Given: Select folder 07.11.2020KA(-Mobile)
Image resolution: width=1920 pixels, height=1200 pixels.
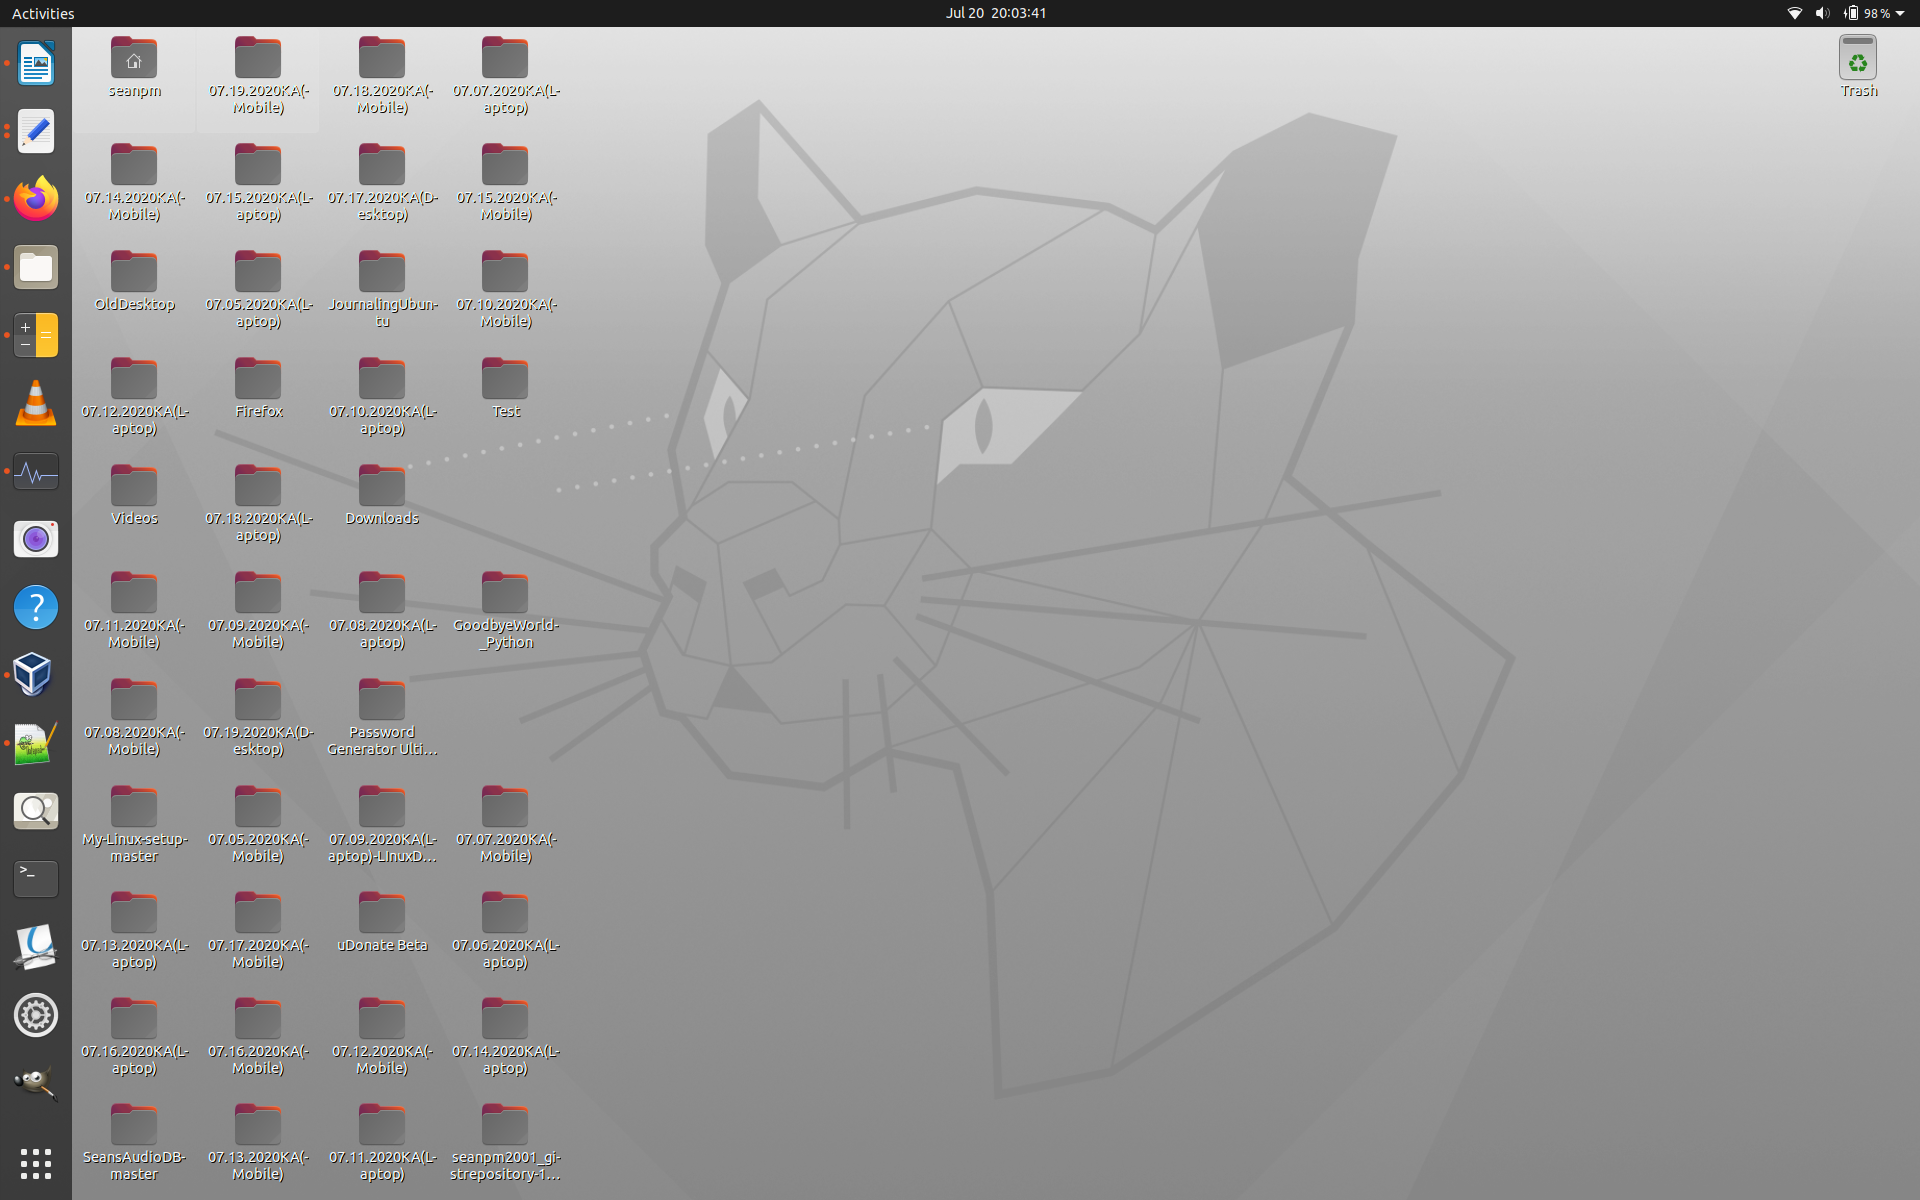Looking at the screenshot, I should click(134, 610).
